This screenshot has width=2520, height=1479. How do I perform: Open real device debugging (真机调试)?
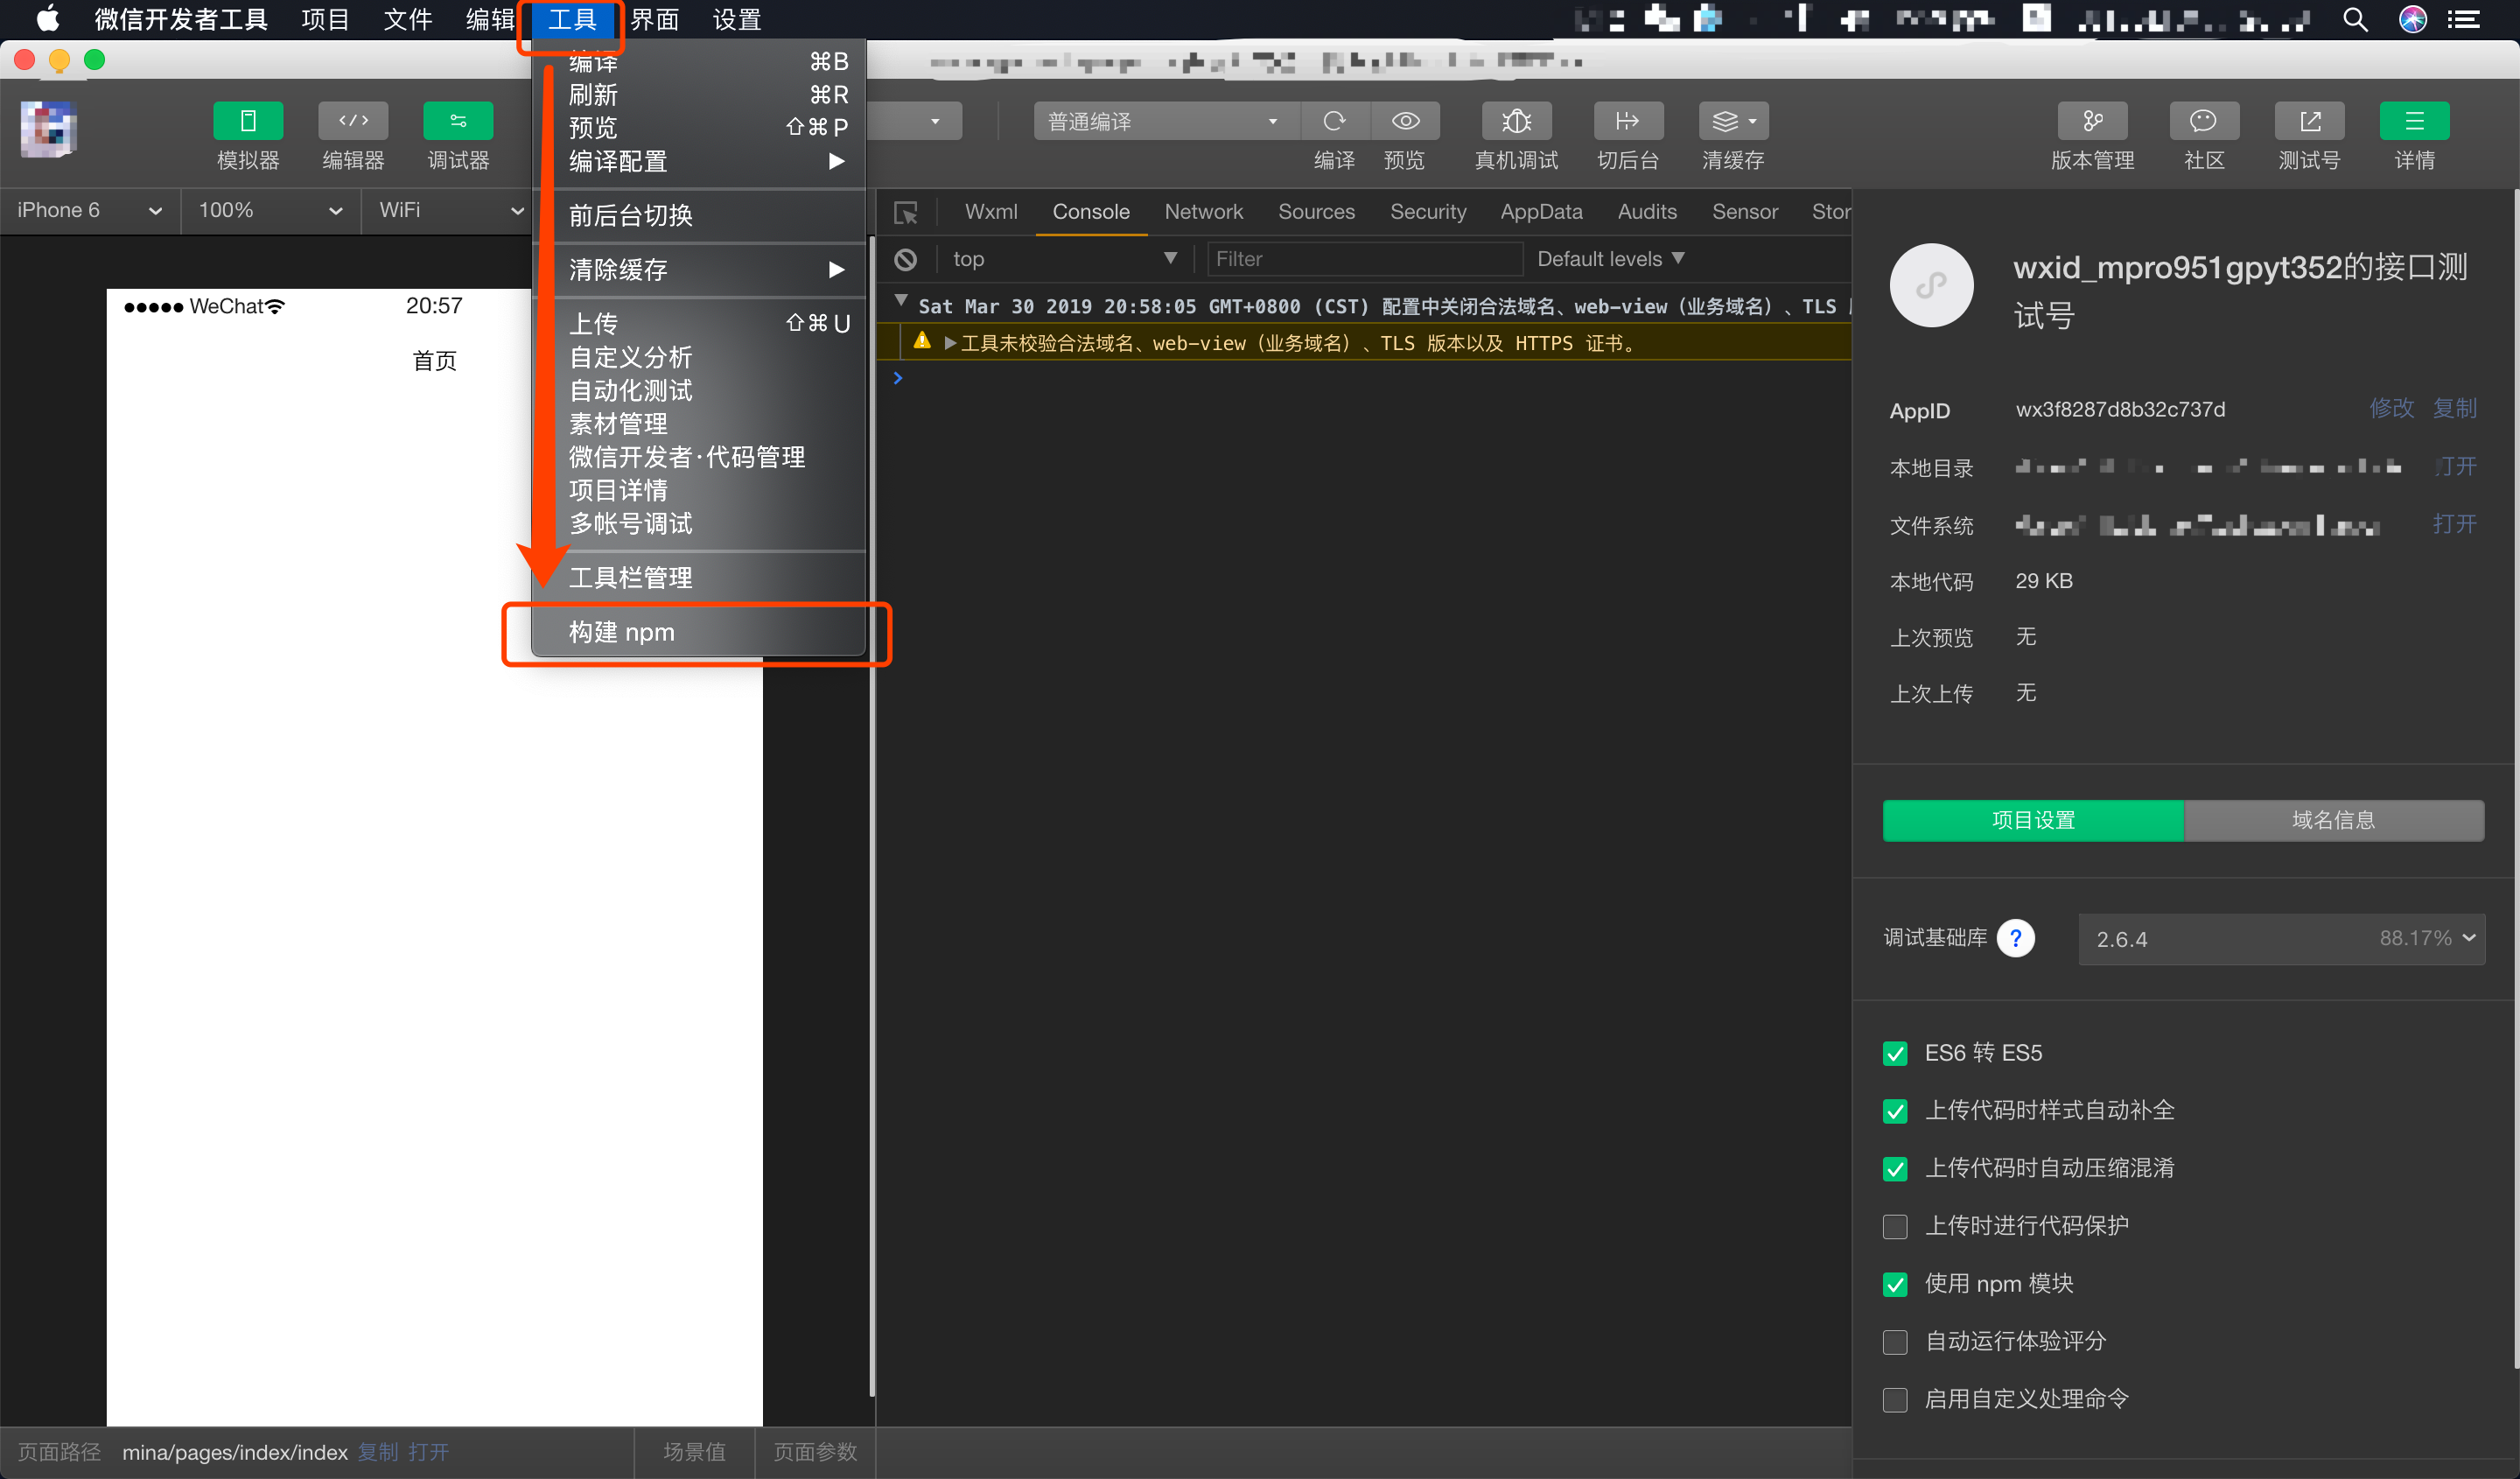click(1516, 121)
